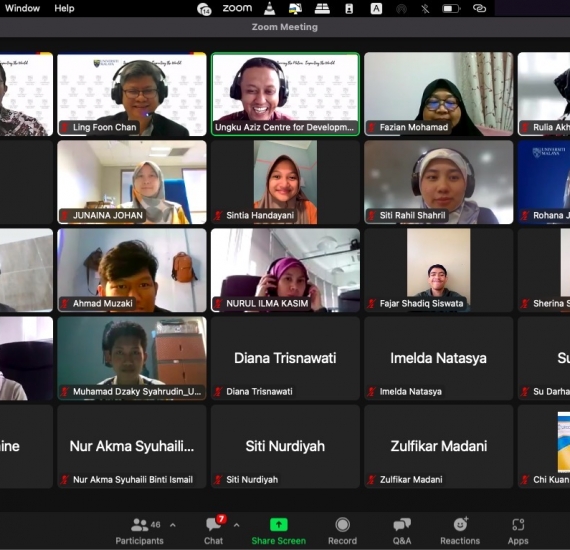Click muted mic icon beside Ling Foon Chan

point(65,127)
